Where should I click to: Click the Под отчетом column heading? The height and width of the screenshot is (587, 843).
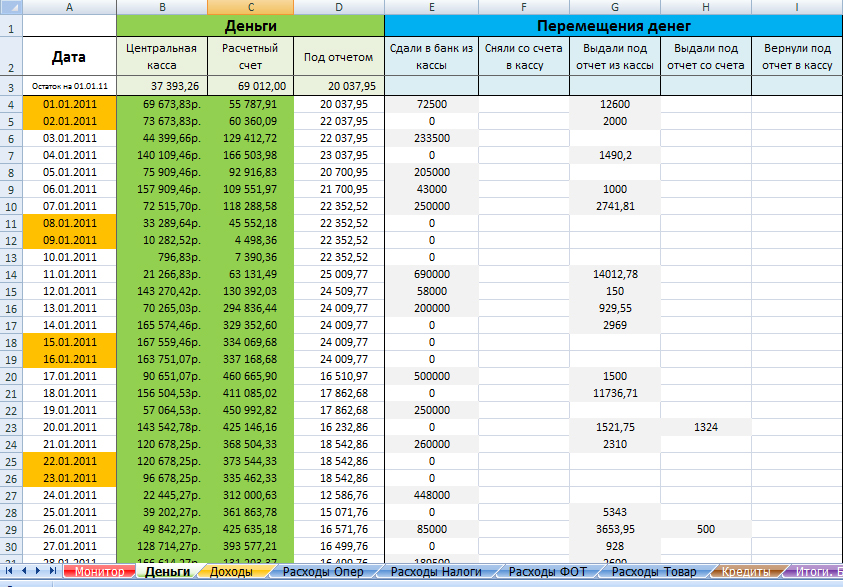point(339,56)
